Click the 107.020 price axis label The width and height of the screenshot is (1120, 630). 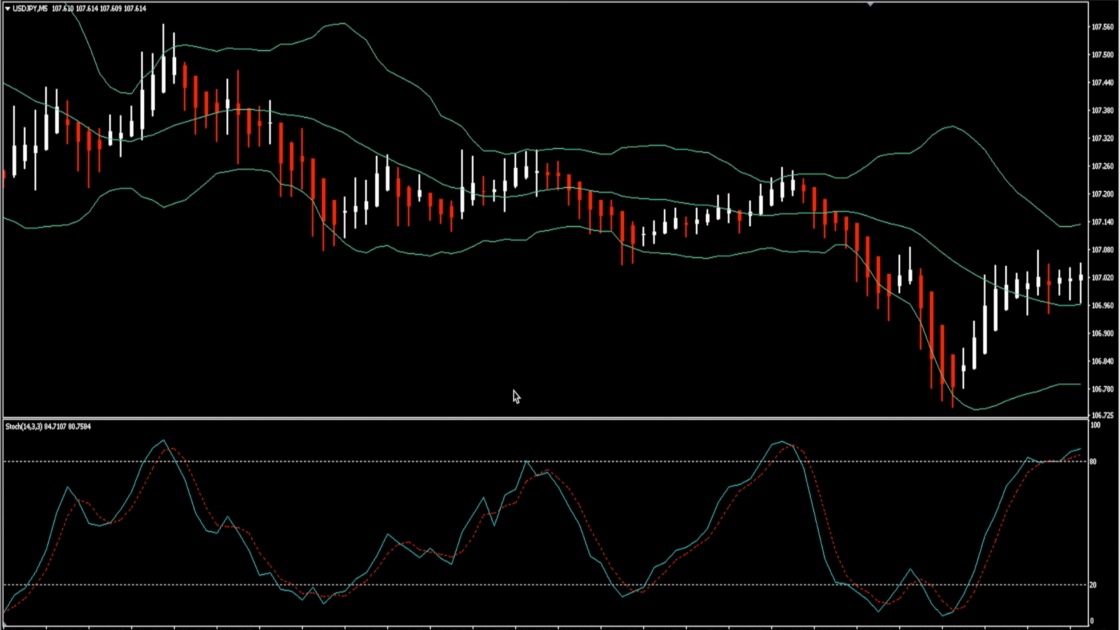tap(1102, 278)
